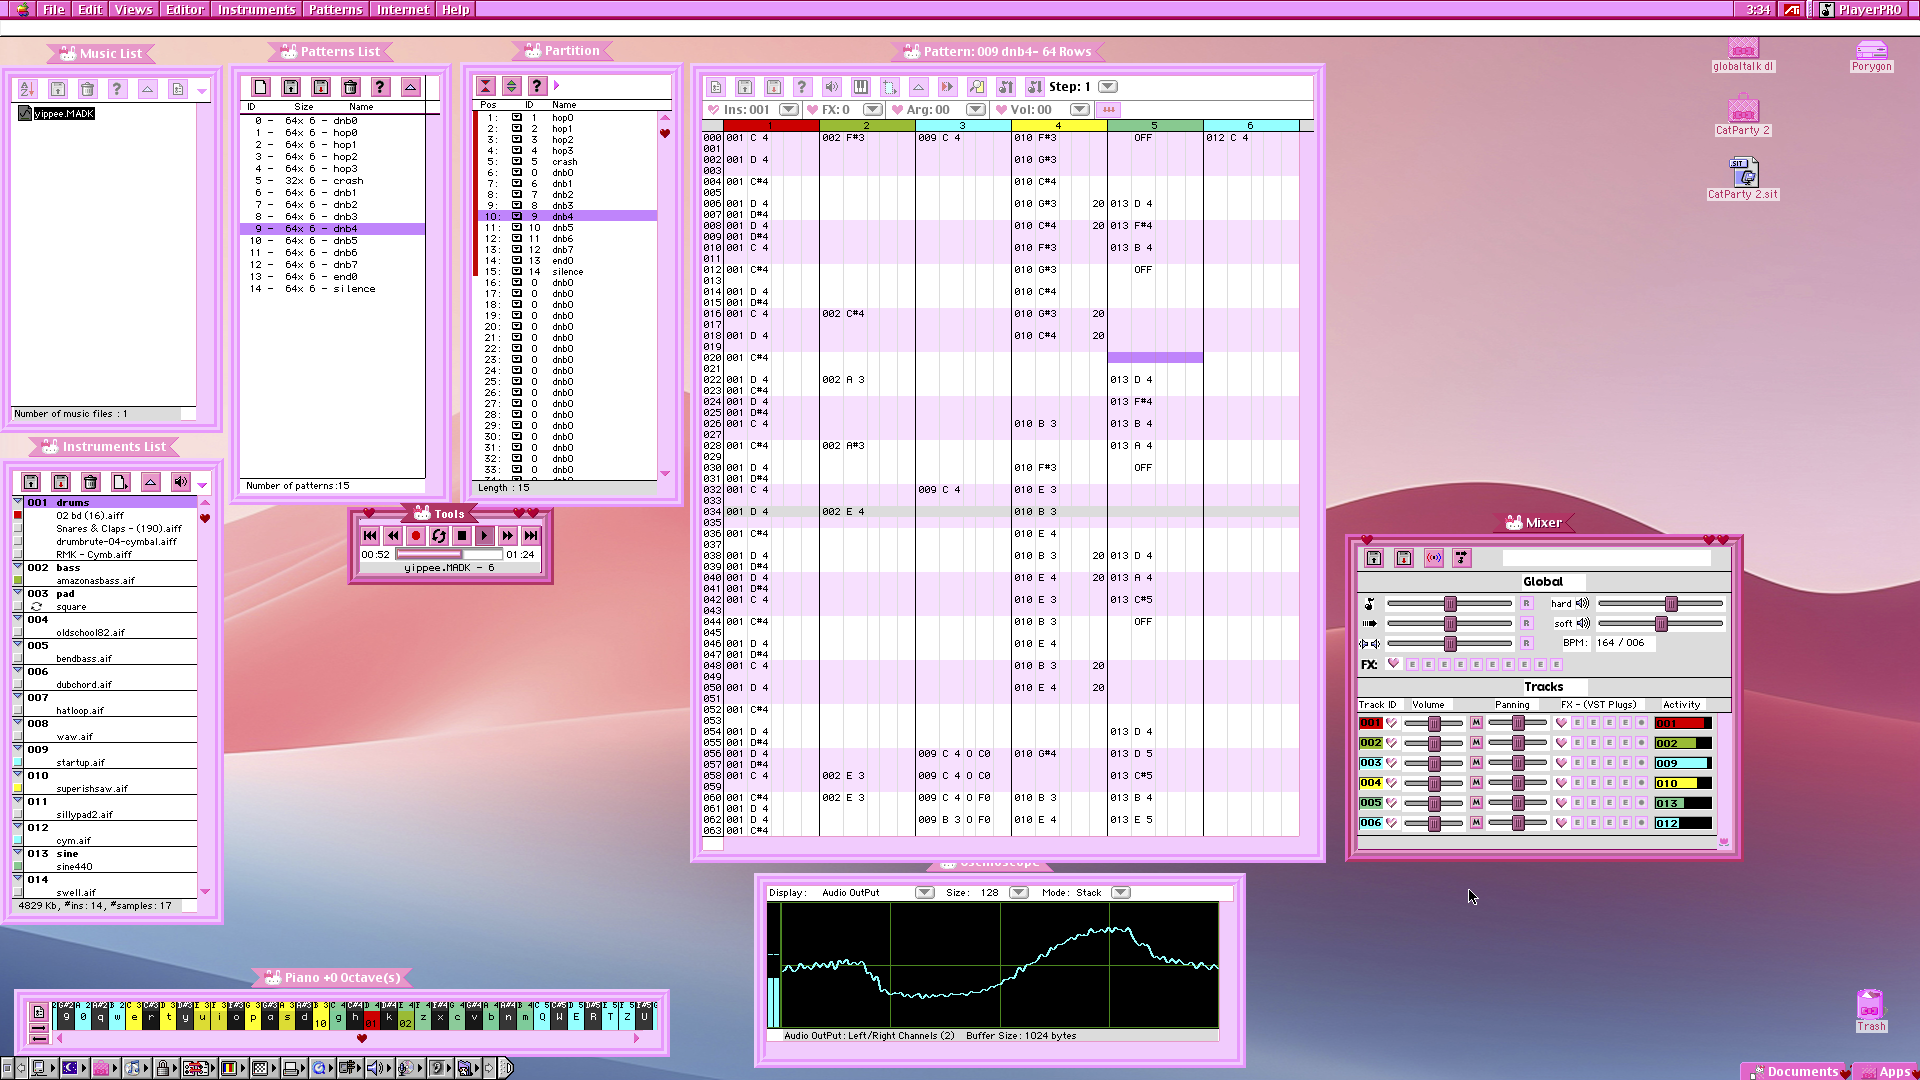Open the Step dropdown in pattern editor

click(x=1108, y=87)
